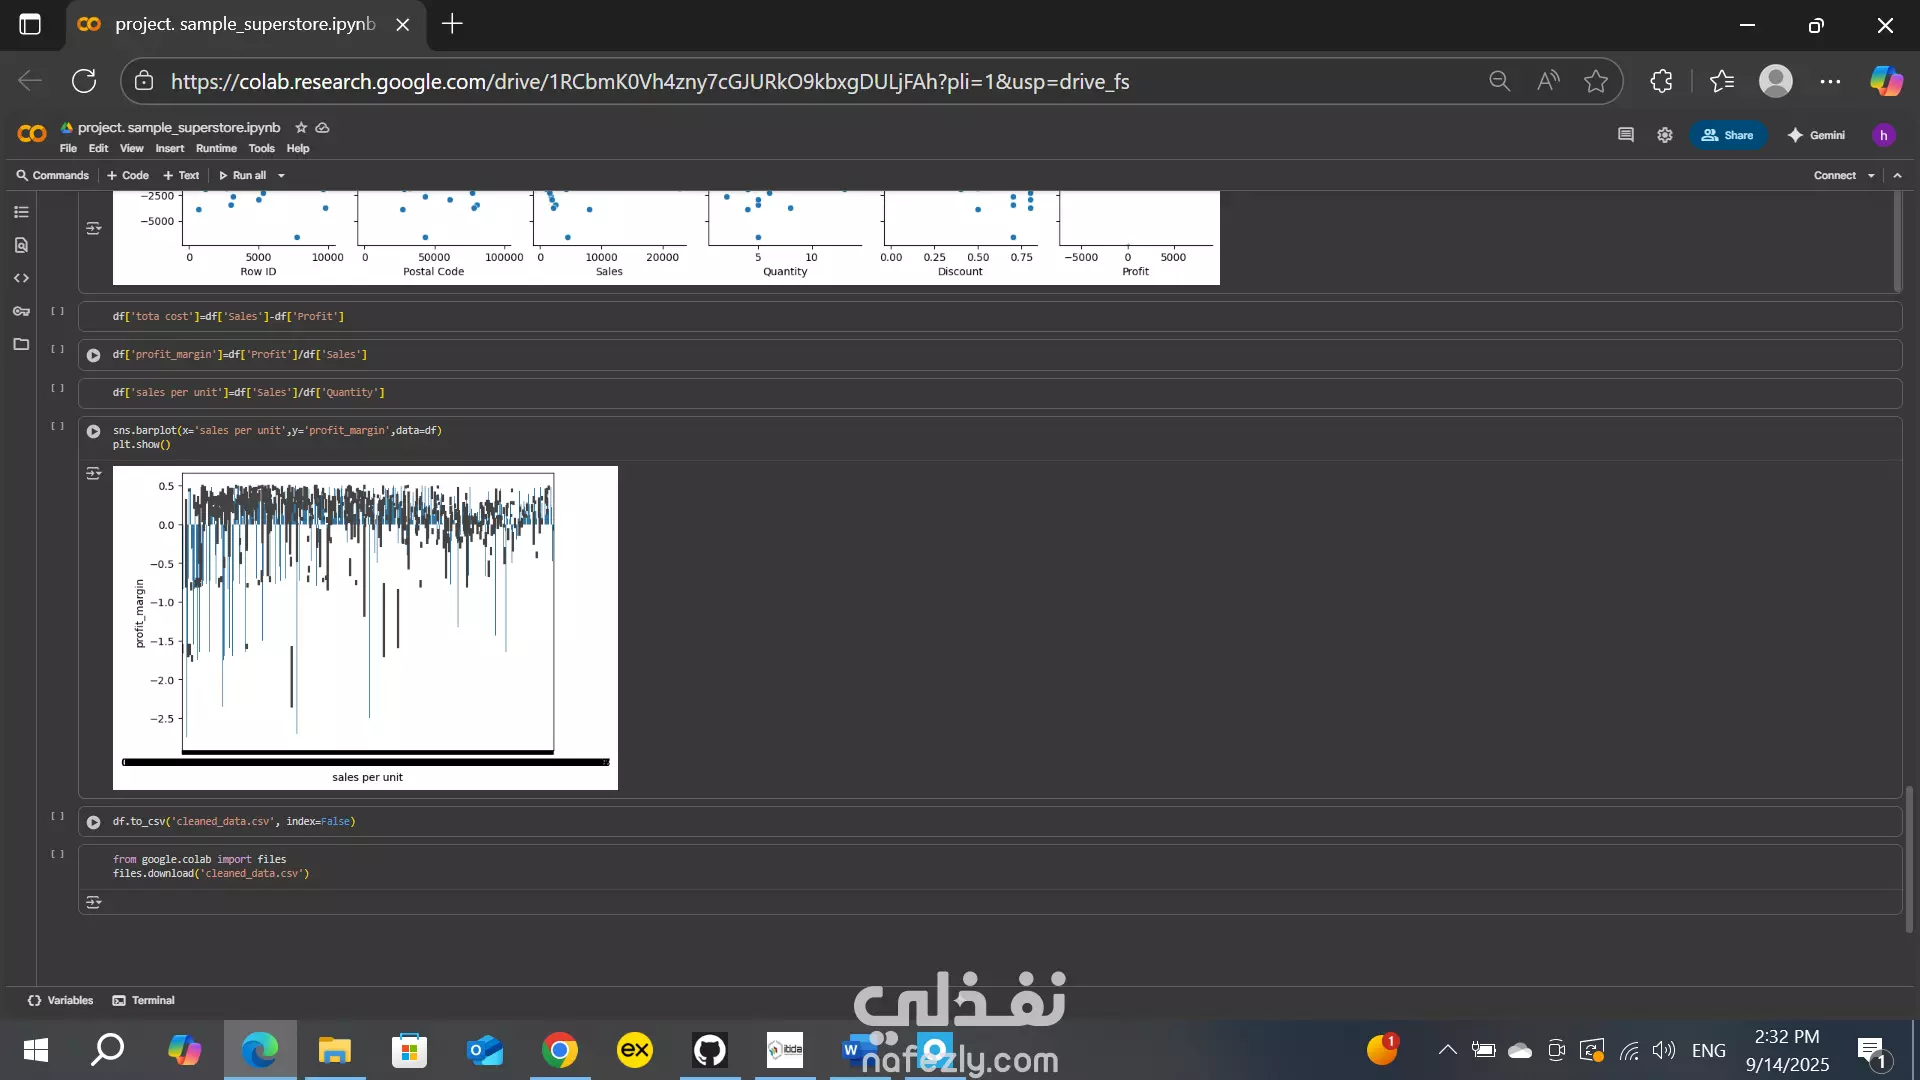Click the barplot output image

pos(365,628)
